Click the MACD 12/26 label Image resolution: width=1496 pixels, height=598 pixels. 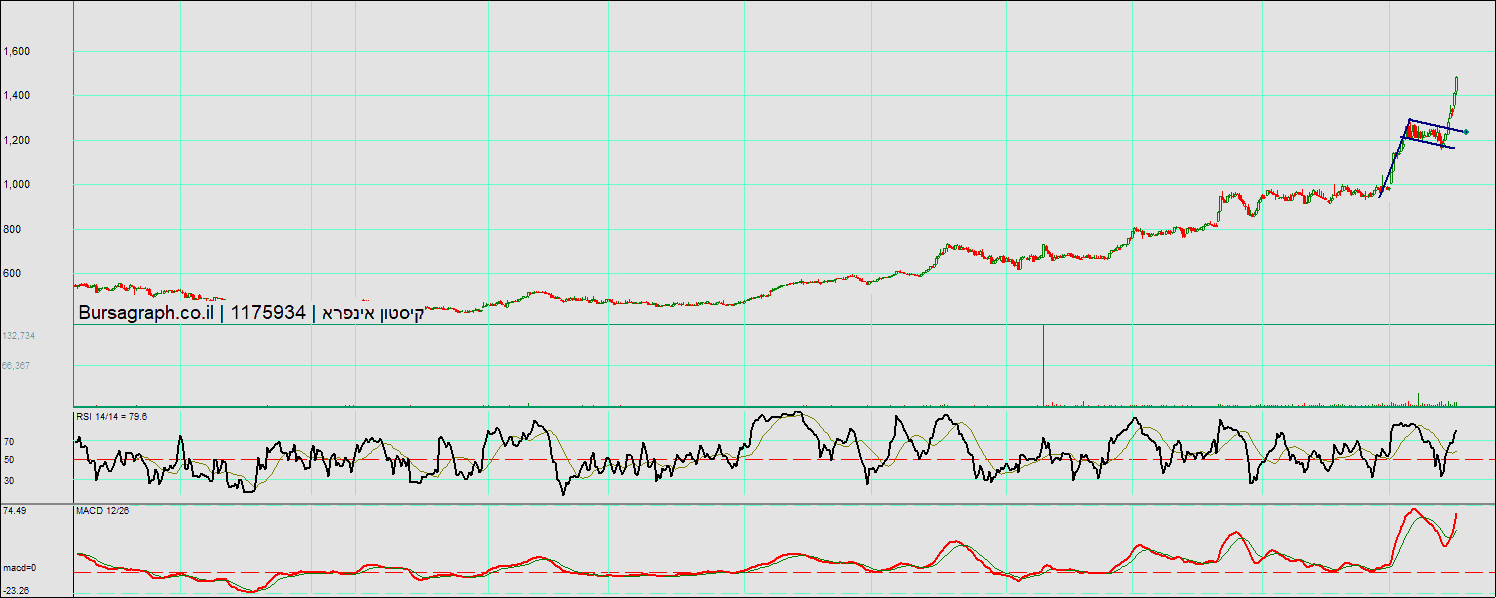(x=103, y=511)
